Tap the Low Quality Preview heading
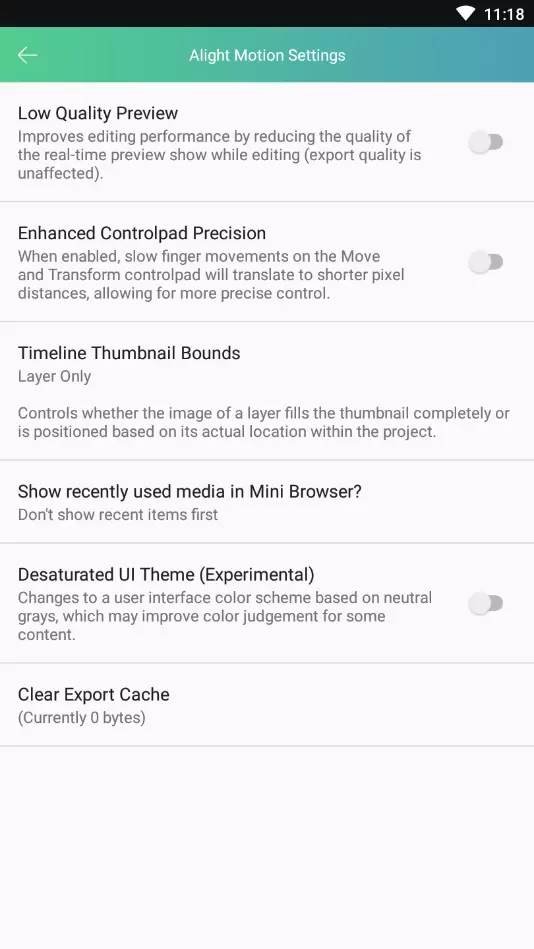534x949 pixels. point(97,113)
